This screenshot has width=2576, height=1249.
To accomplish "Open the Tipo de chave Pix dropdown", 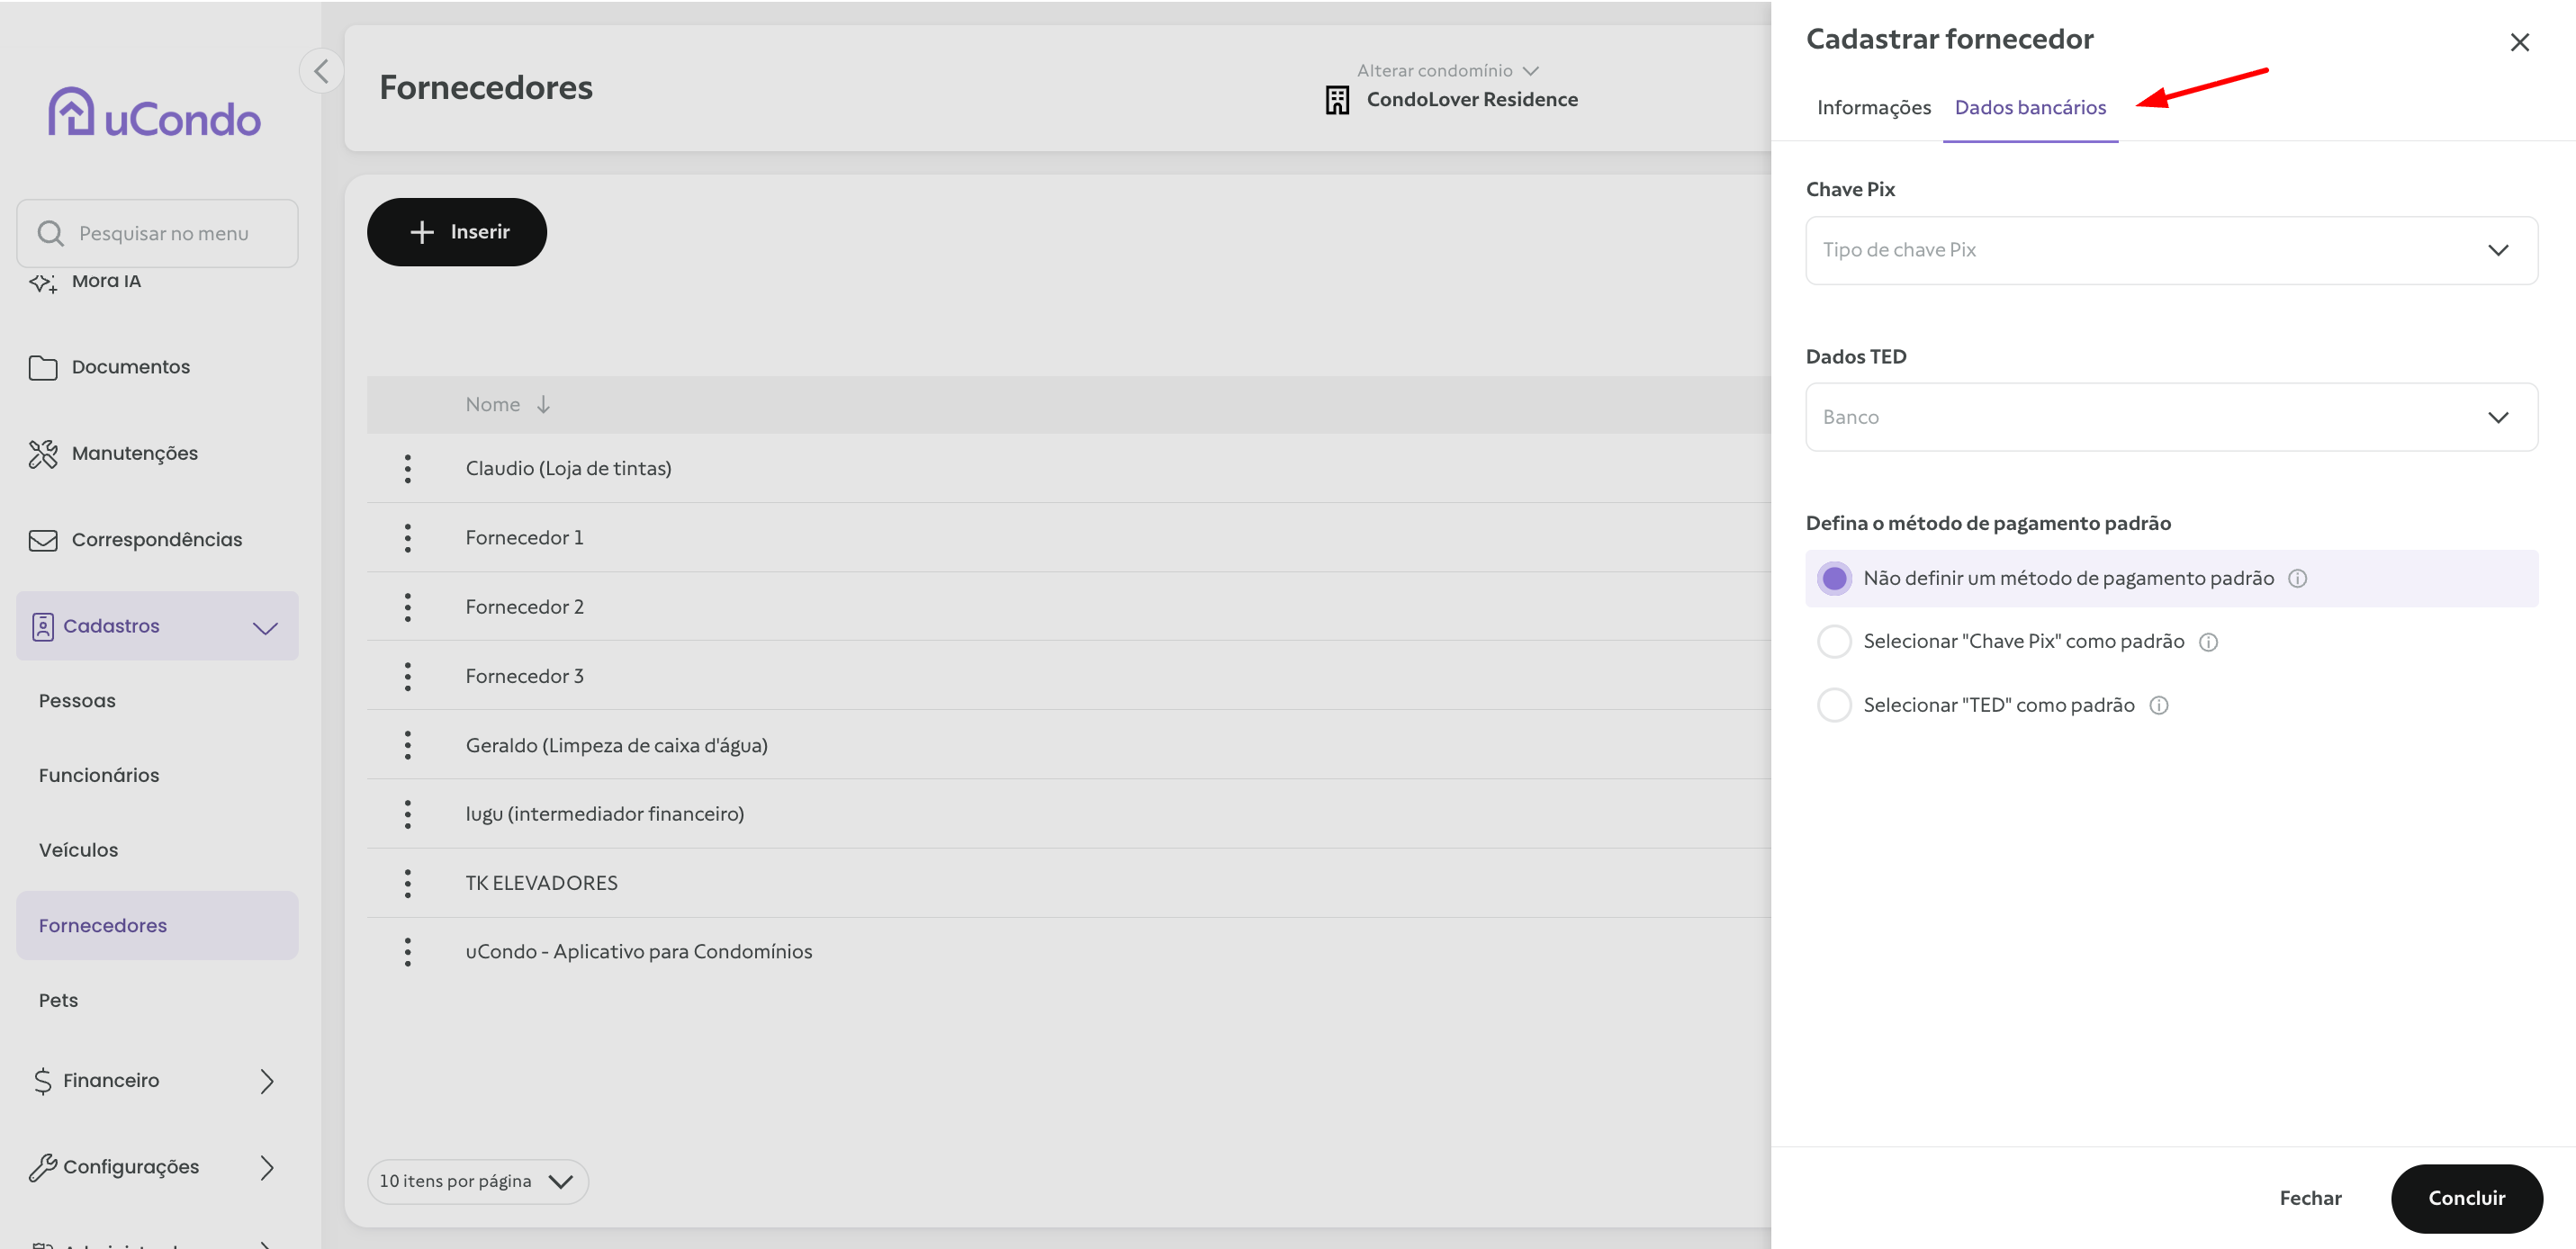I will pos(2171,250).
